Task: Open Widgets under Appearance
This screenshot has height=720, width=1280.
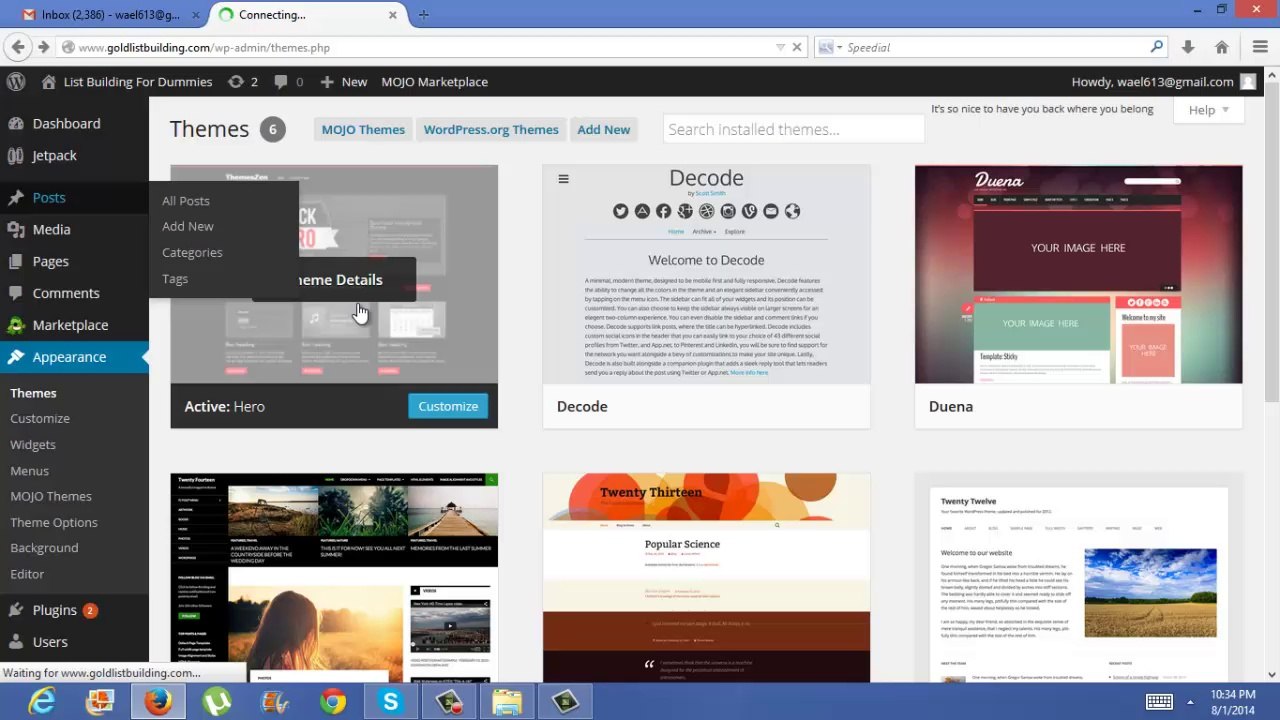Action: coord(33,445)
